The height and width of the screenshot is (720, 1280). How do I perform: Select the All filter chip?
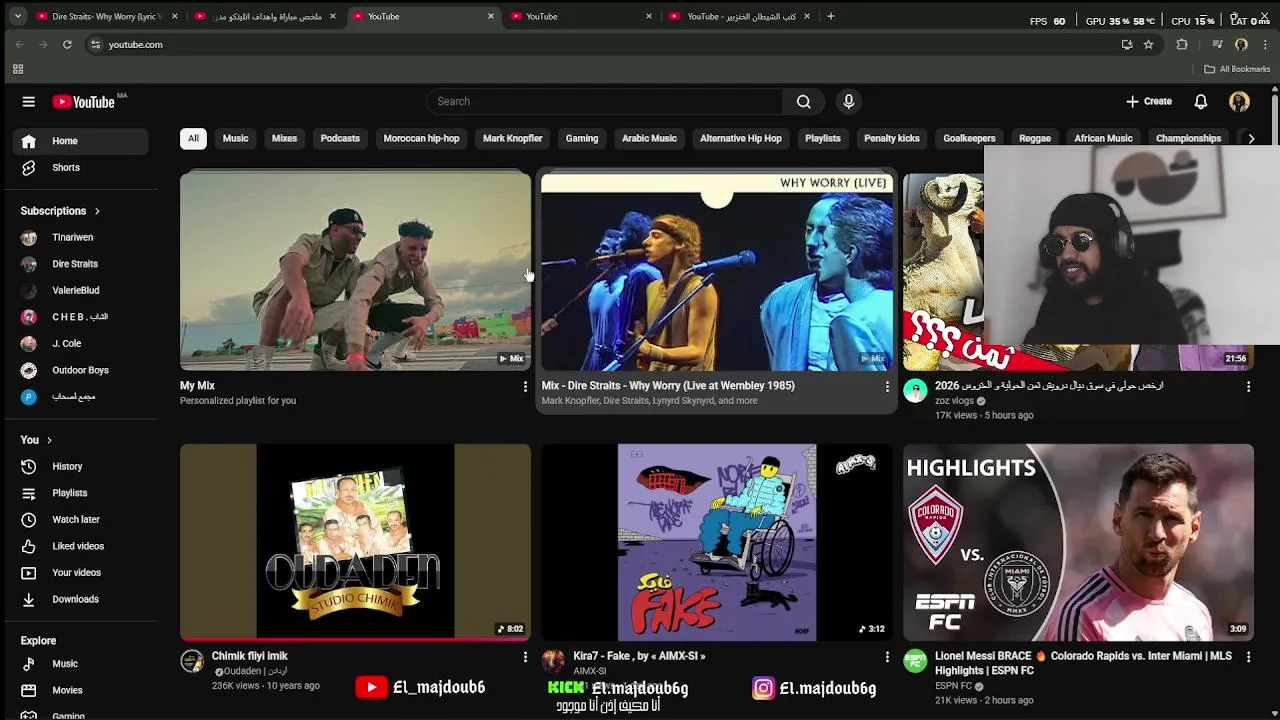click(x=193, y=138)
